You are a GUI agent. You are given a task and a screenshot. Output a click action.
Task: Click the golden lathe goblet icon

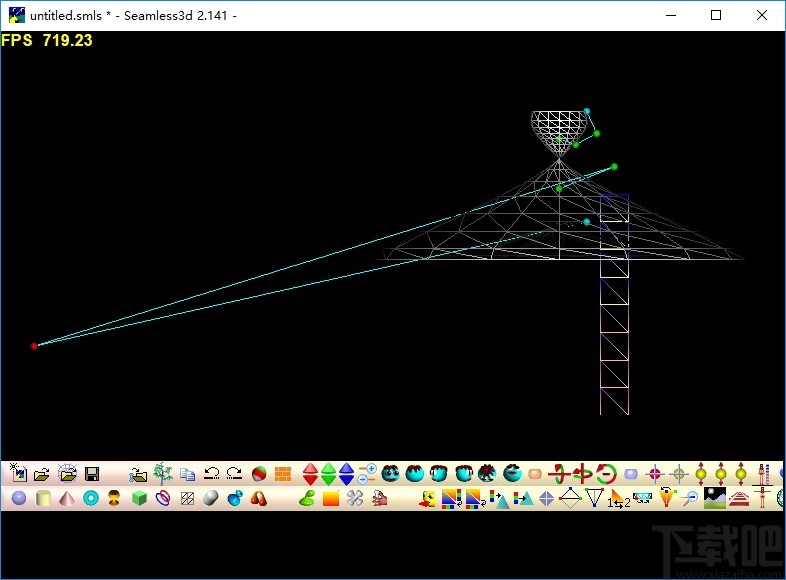114,499
